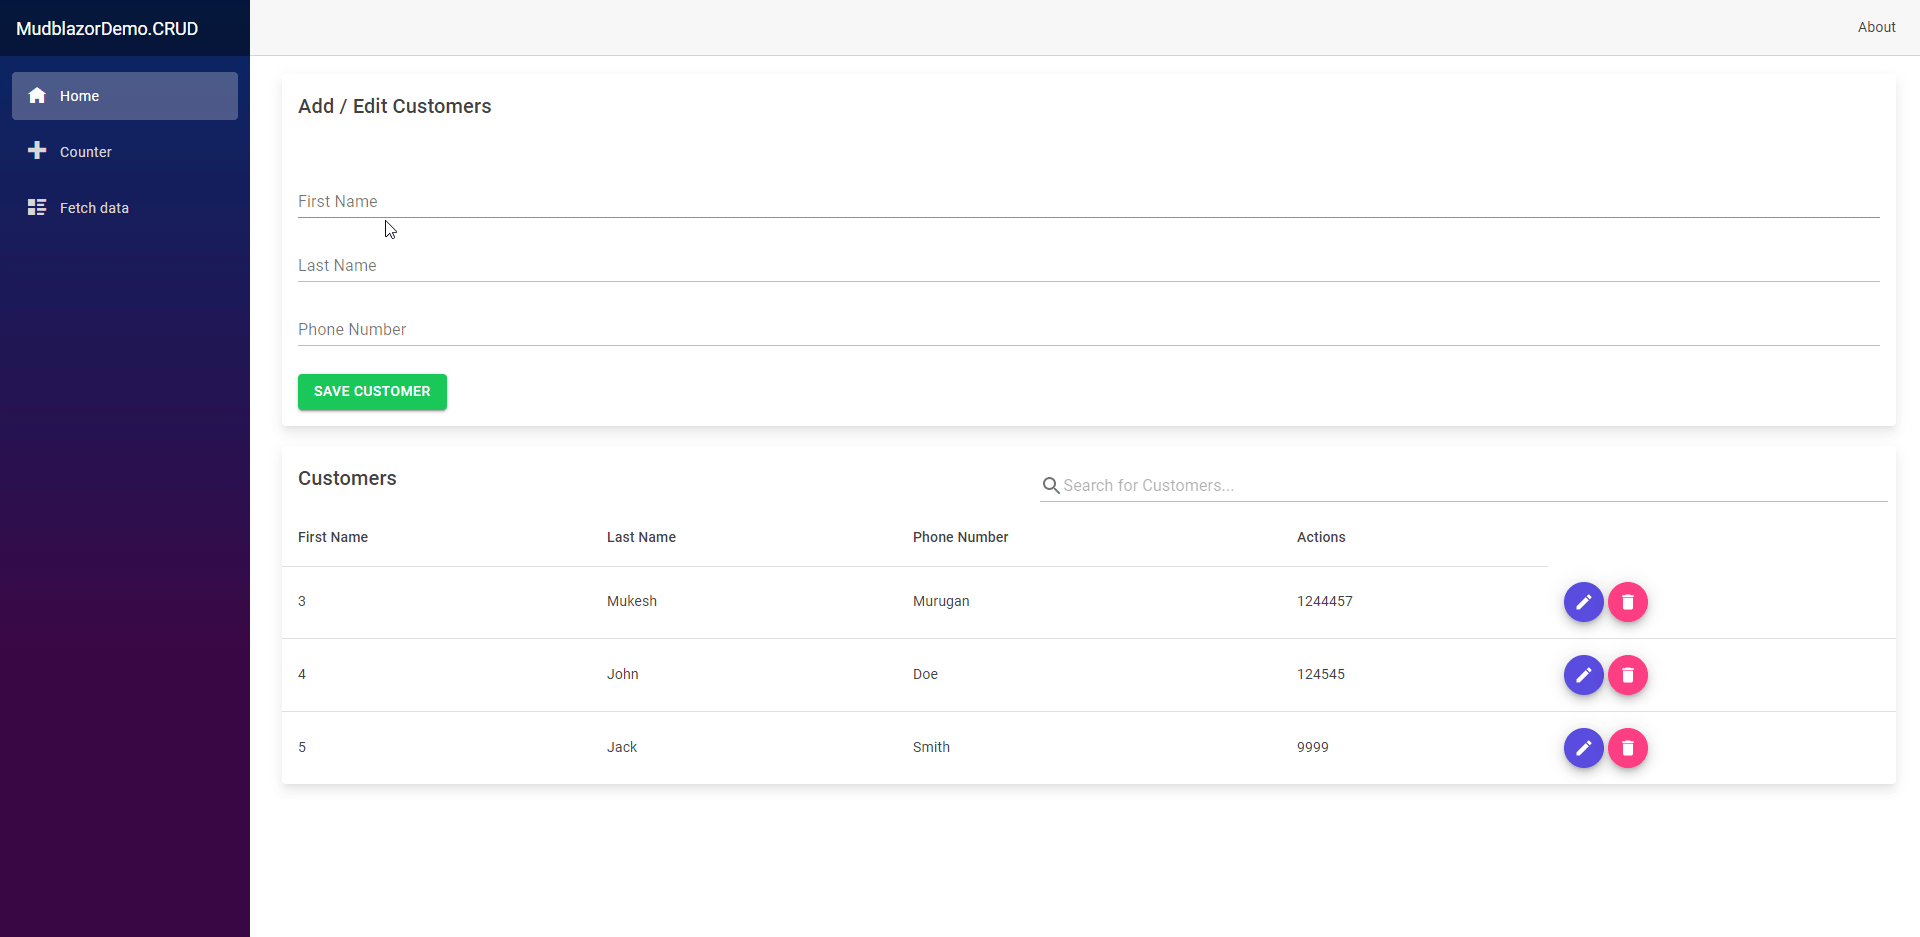1920x937 pixels.
Task: Focus the Phone Number text field
Action: point(700,333)
